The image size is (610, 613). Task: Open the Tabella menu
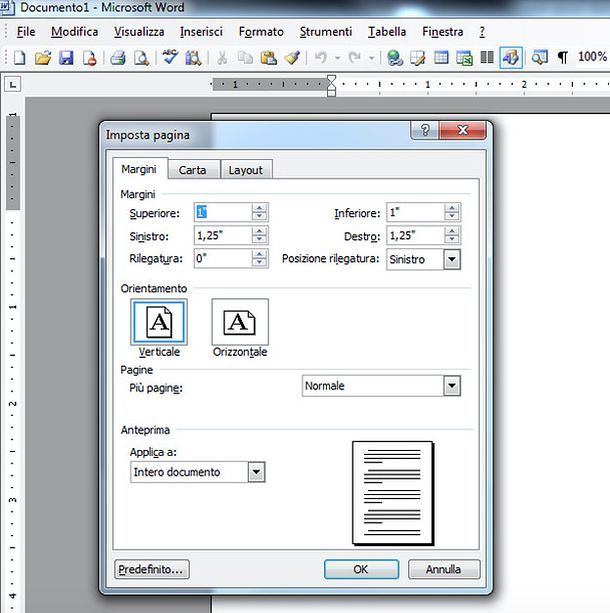[387, 32]
